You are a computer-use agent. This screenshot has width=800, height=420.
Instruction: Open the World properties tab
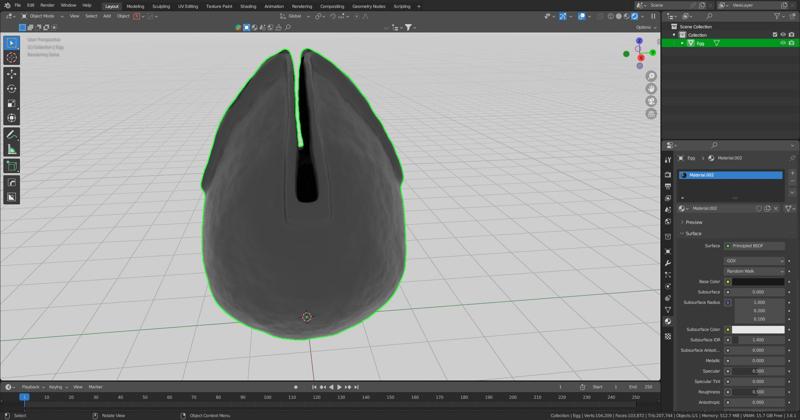(x=668, y=221)
